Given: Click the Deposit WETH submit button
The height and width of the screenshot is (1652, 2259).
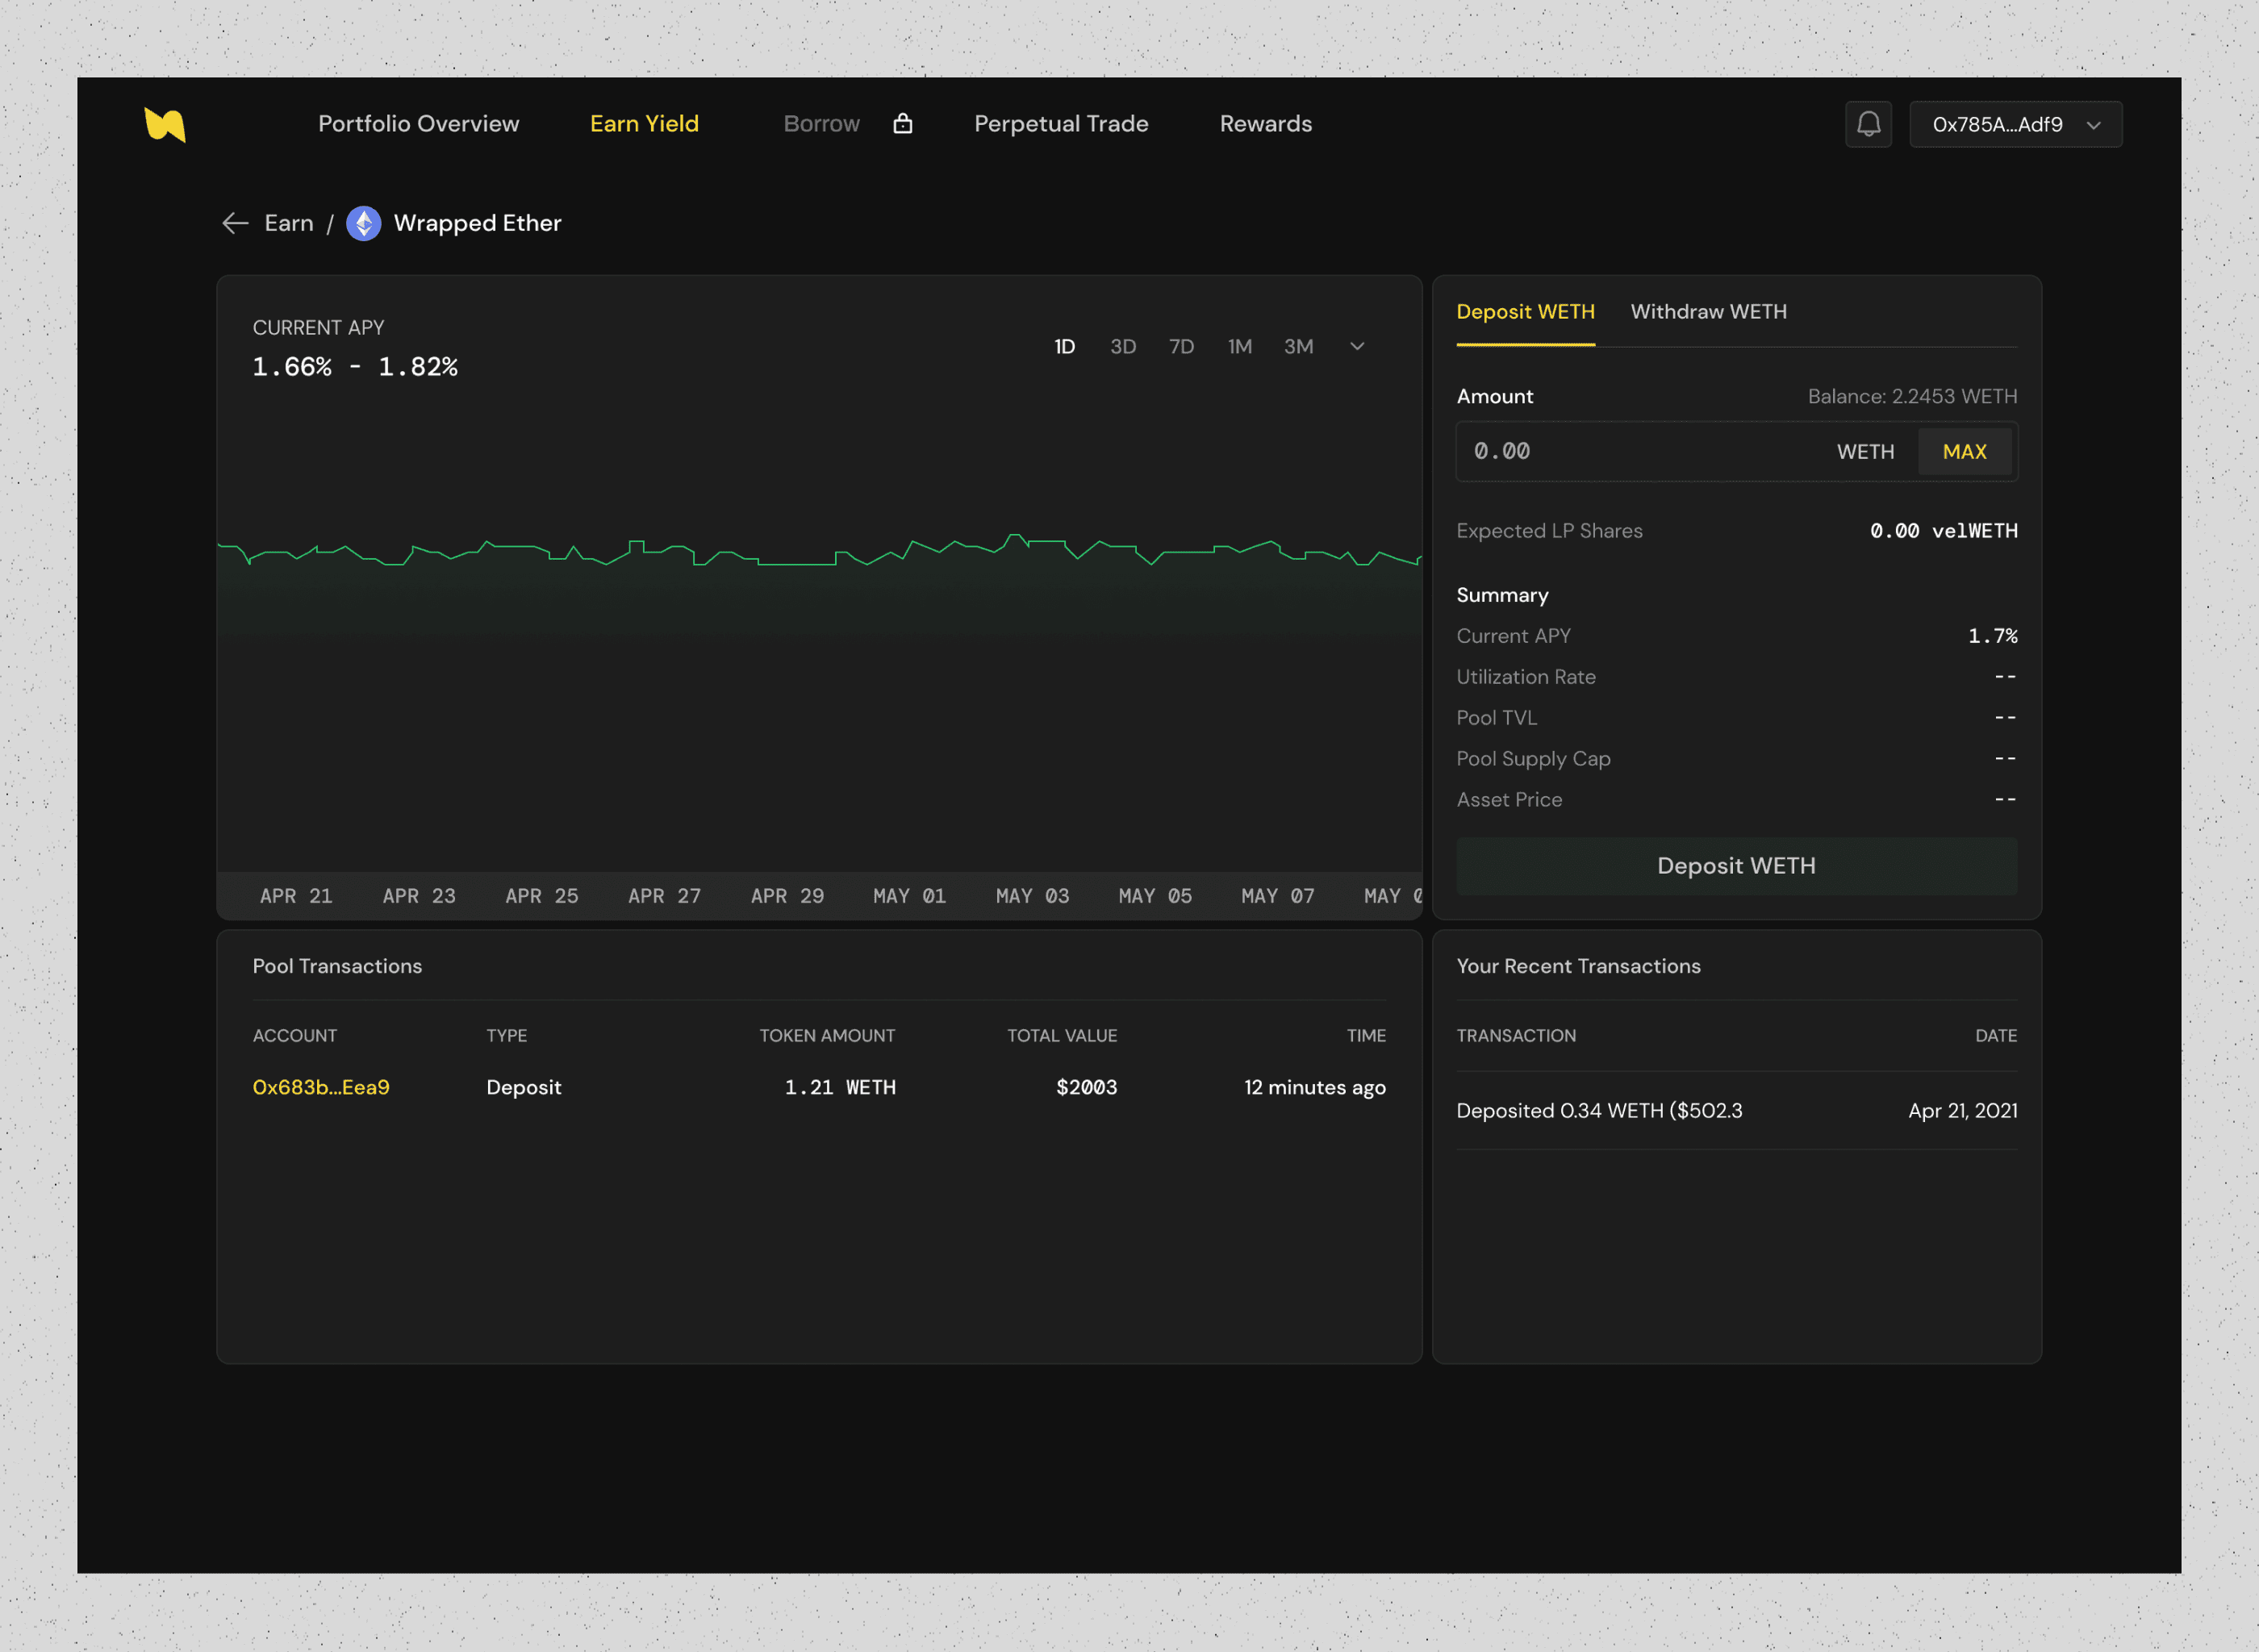Looking at the screenshot, I should coord(1735,865).
